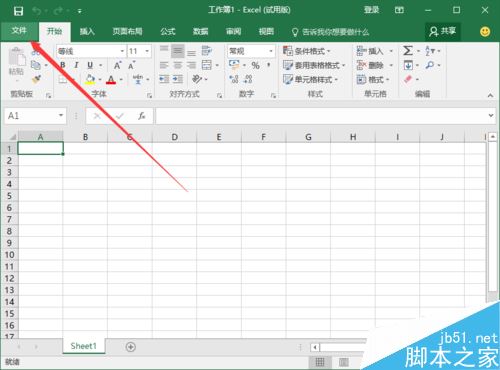This screenshot has height=370, width=500.
Task: Open 条件格式 (Conditional Formatting) menu
Action: point(307,51)
